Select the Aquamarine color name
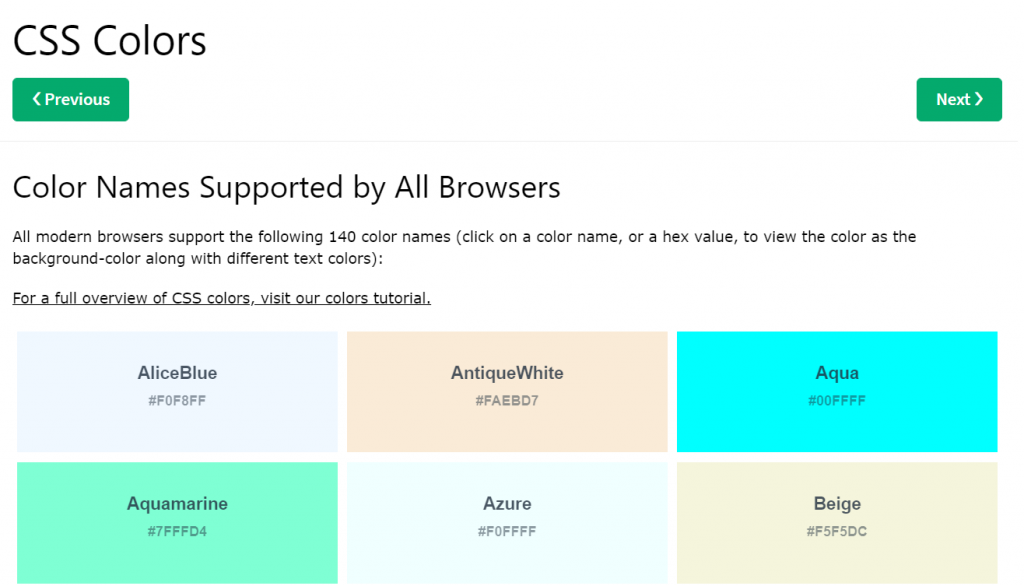1024x586 pixels. pyautogui.click(x=177, y=504)
